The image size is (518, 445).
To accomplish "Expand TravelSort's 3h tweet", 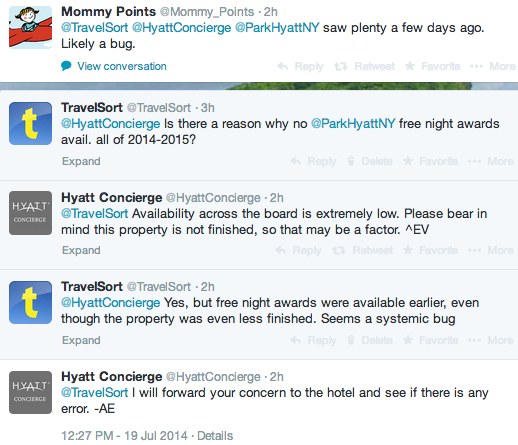I will [81, 161].
